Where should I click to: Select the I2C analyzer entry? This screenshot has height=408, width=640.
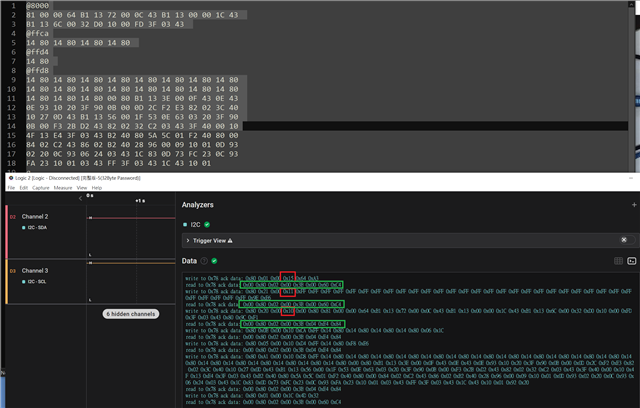coord(196,224)
